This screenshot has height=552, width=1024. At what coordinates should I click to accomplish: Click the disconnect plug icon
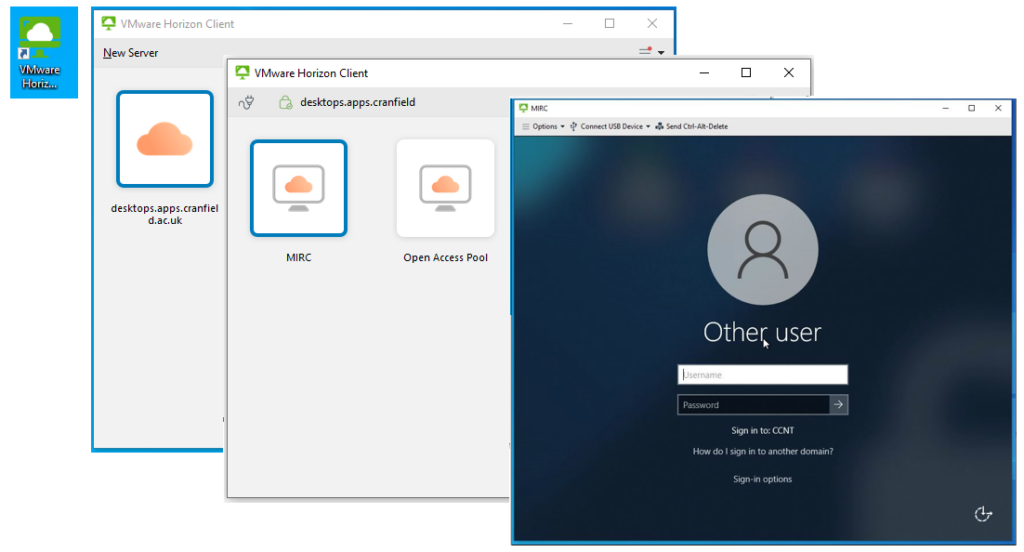(x=246, y=102)
